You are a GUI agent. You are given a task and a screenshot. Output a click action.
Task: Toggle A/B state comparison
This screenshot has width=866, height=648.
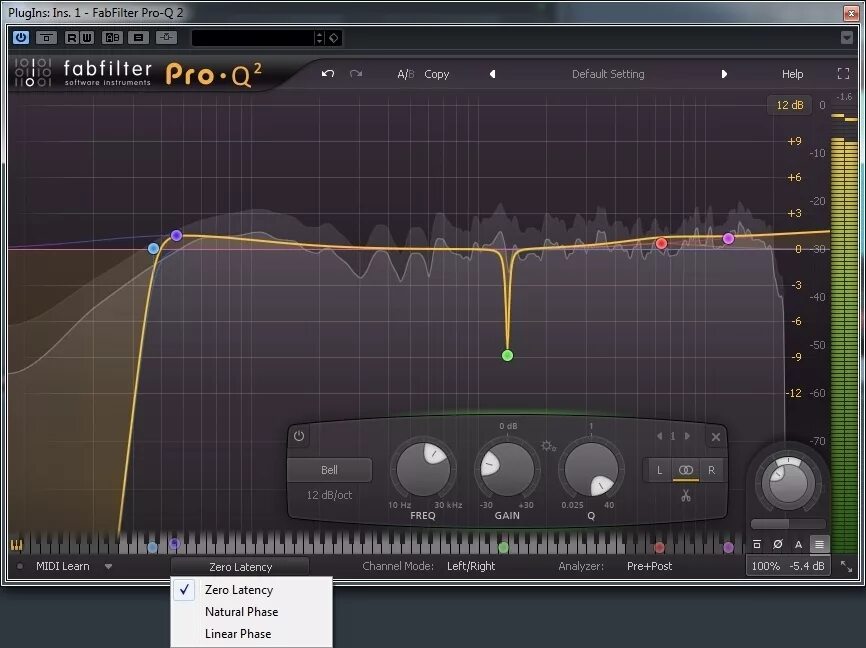(x=405, y=74)
